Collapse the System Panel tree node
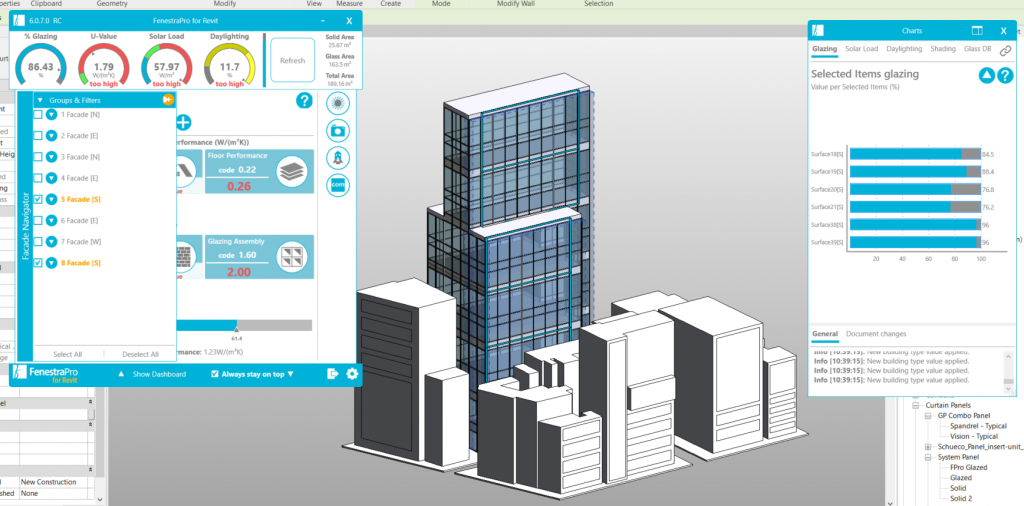Image resolution: width=1024 pixels, height=506 pixels. click(928, 457)
